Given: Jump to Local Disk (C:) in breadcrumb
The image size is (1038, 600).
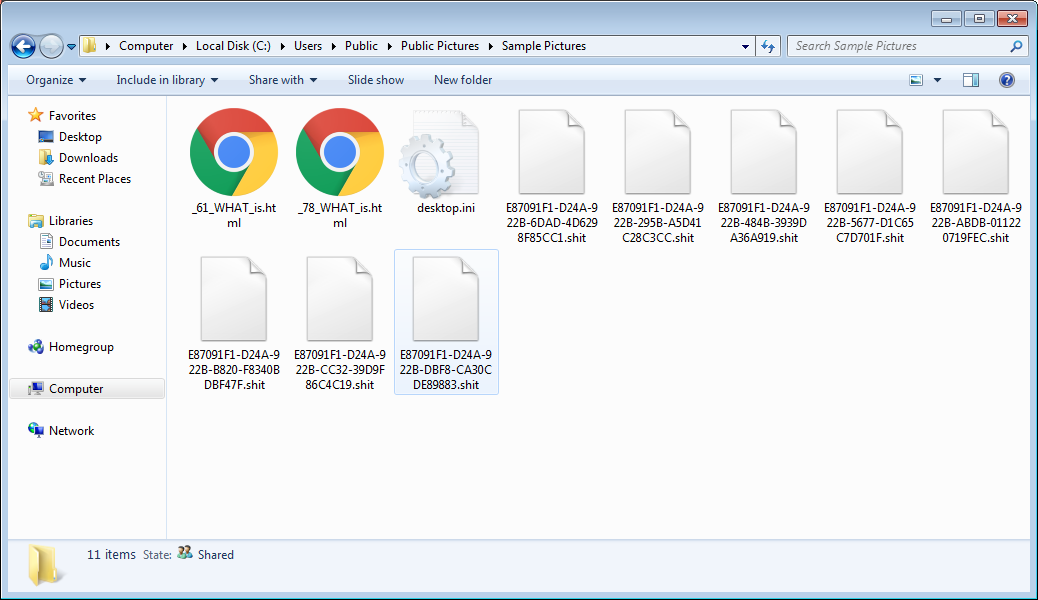Looking at the screenshot, I should tap(233, 46).
